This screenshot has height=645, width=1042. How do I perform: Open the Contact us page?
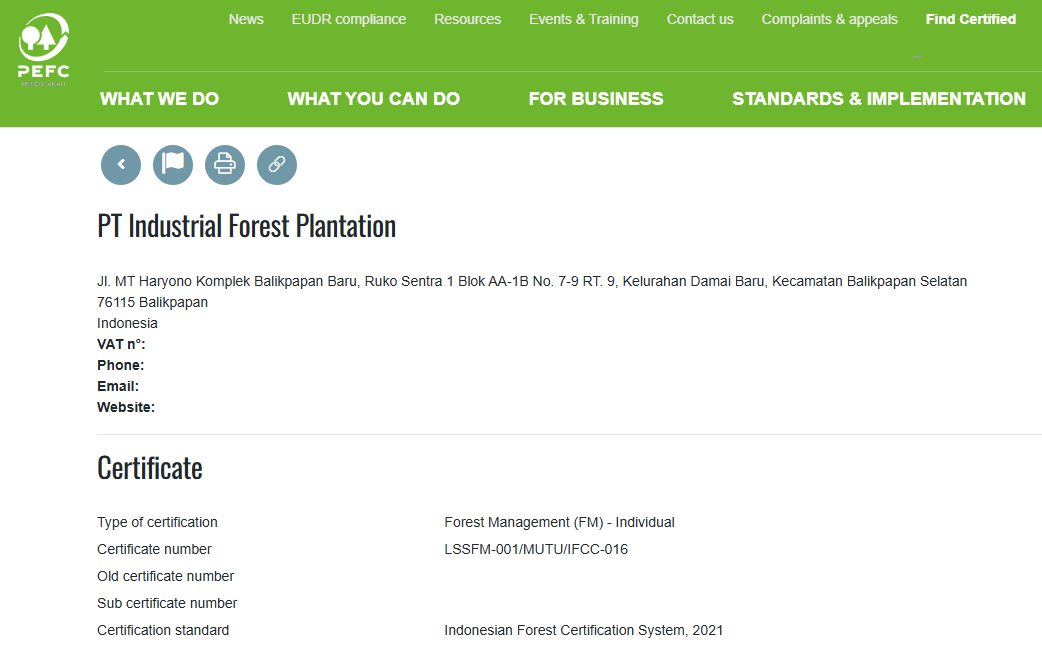click(x=700, y=19)
